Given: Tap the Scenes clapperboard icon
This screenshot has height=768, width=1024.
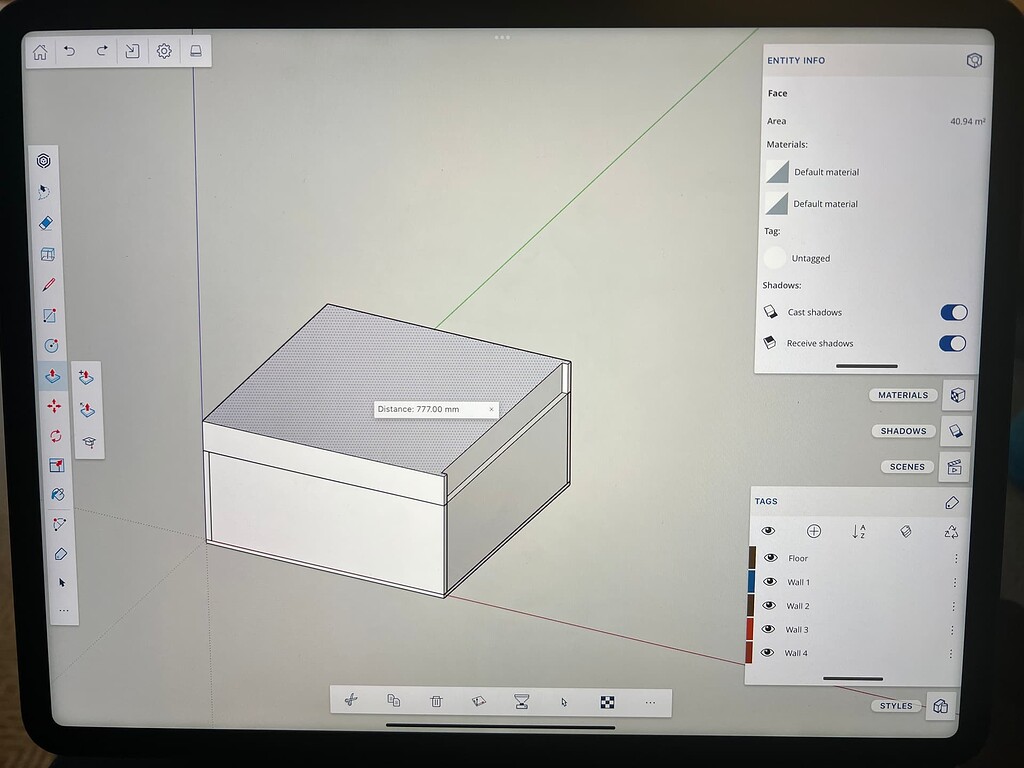Looking at the screenshot, I should coord(957,467).
